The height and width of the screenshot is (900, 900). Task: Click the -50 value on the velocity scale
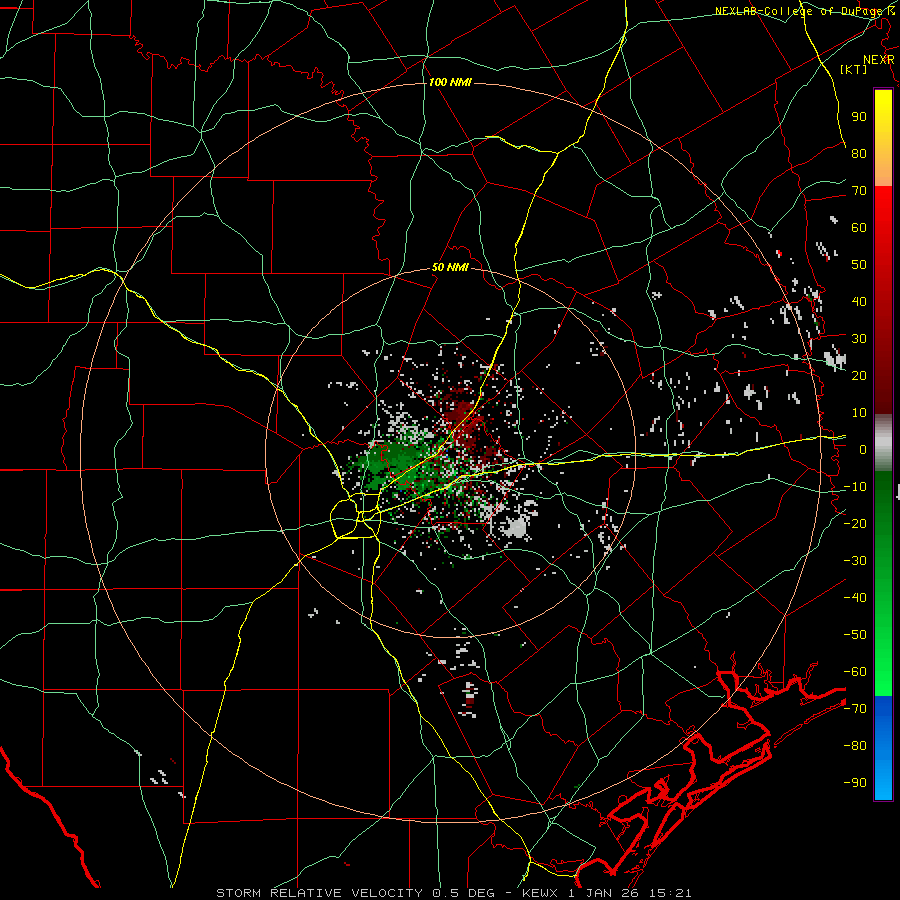click(855, 635)
